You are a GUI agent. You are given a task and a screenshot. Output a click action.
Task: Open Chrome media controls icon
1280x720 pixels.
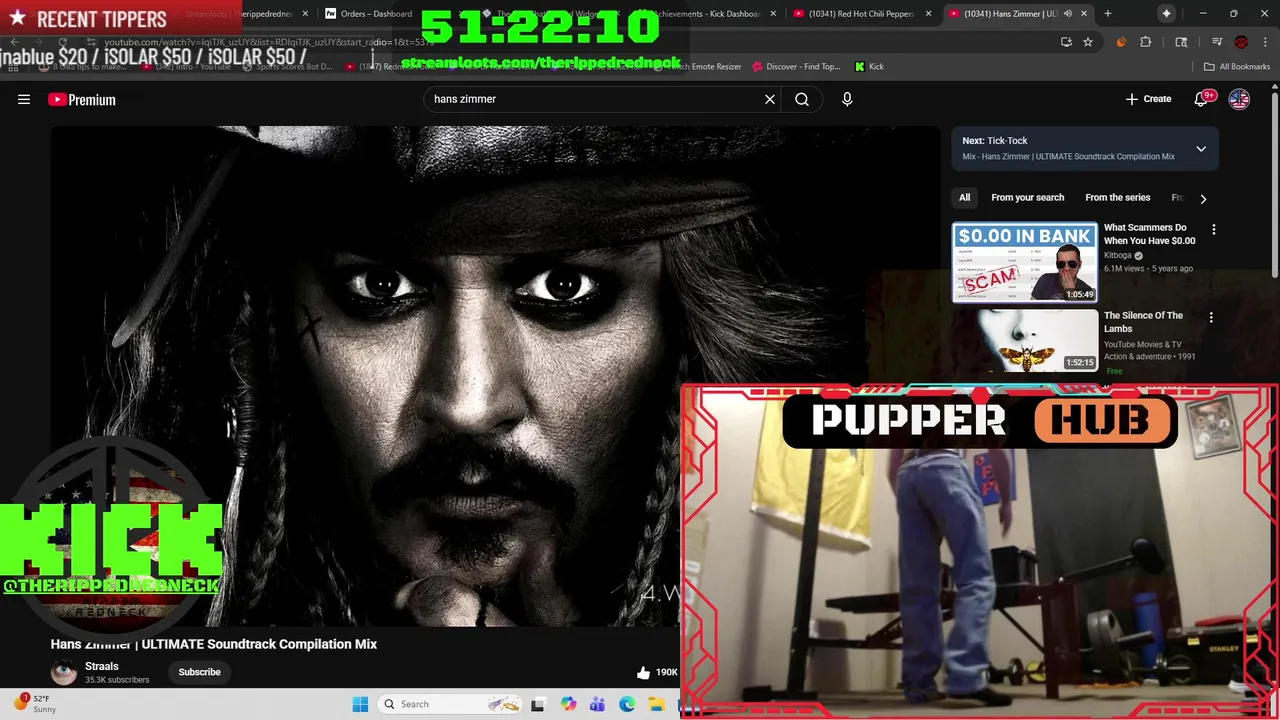[1217, 42]
